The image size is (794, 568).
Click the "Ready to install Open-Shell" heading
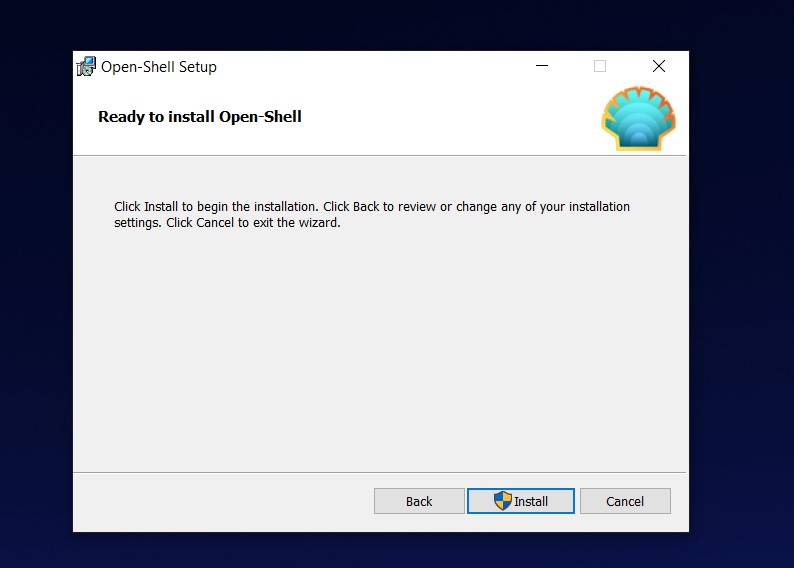coord(200,117)
